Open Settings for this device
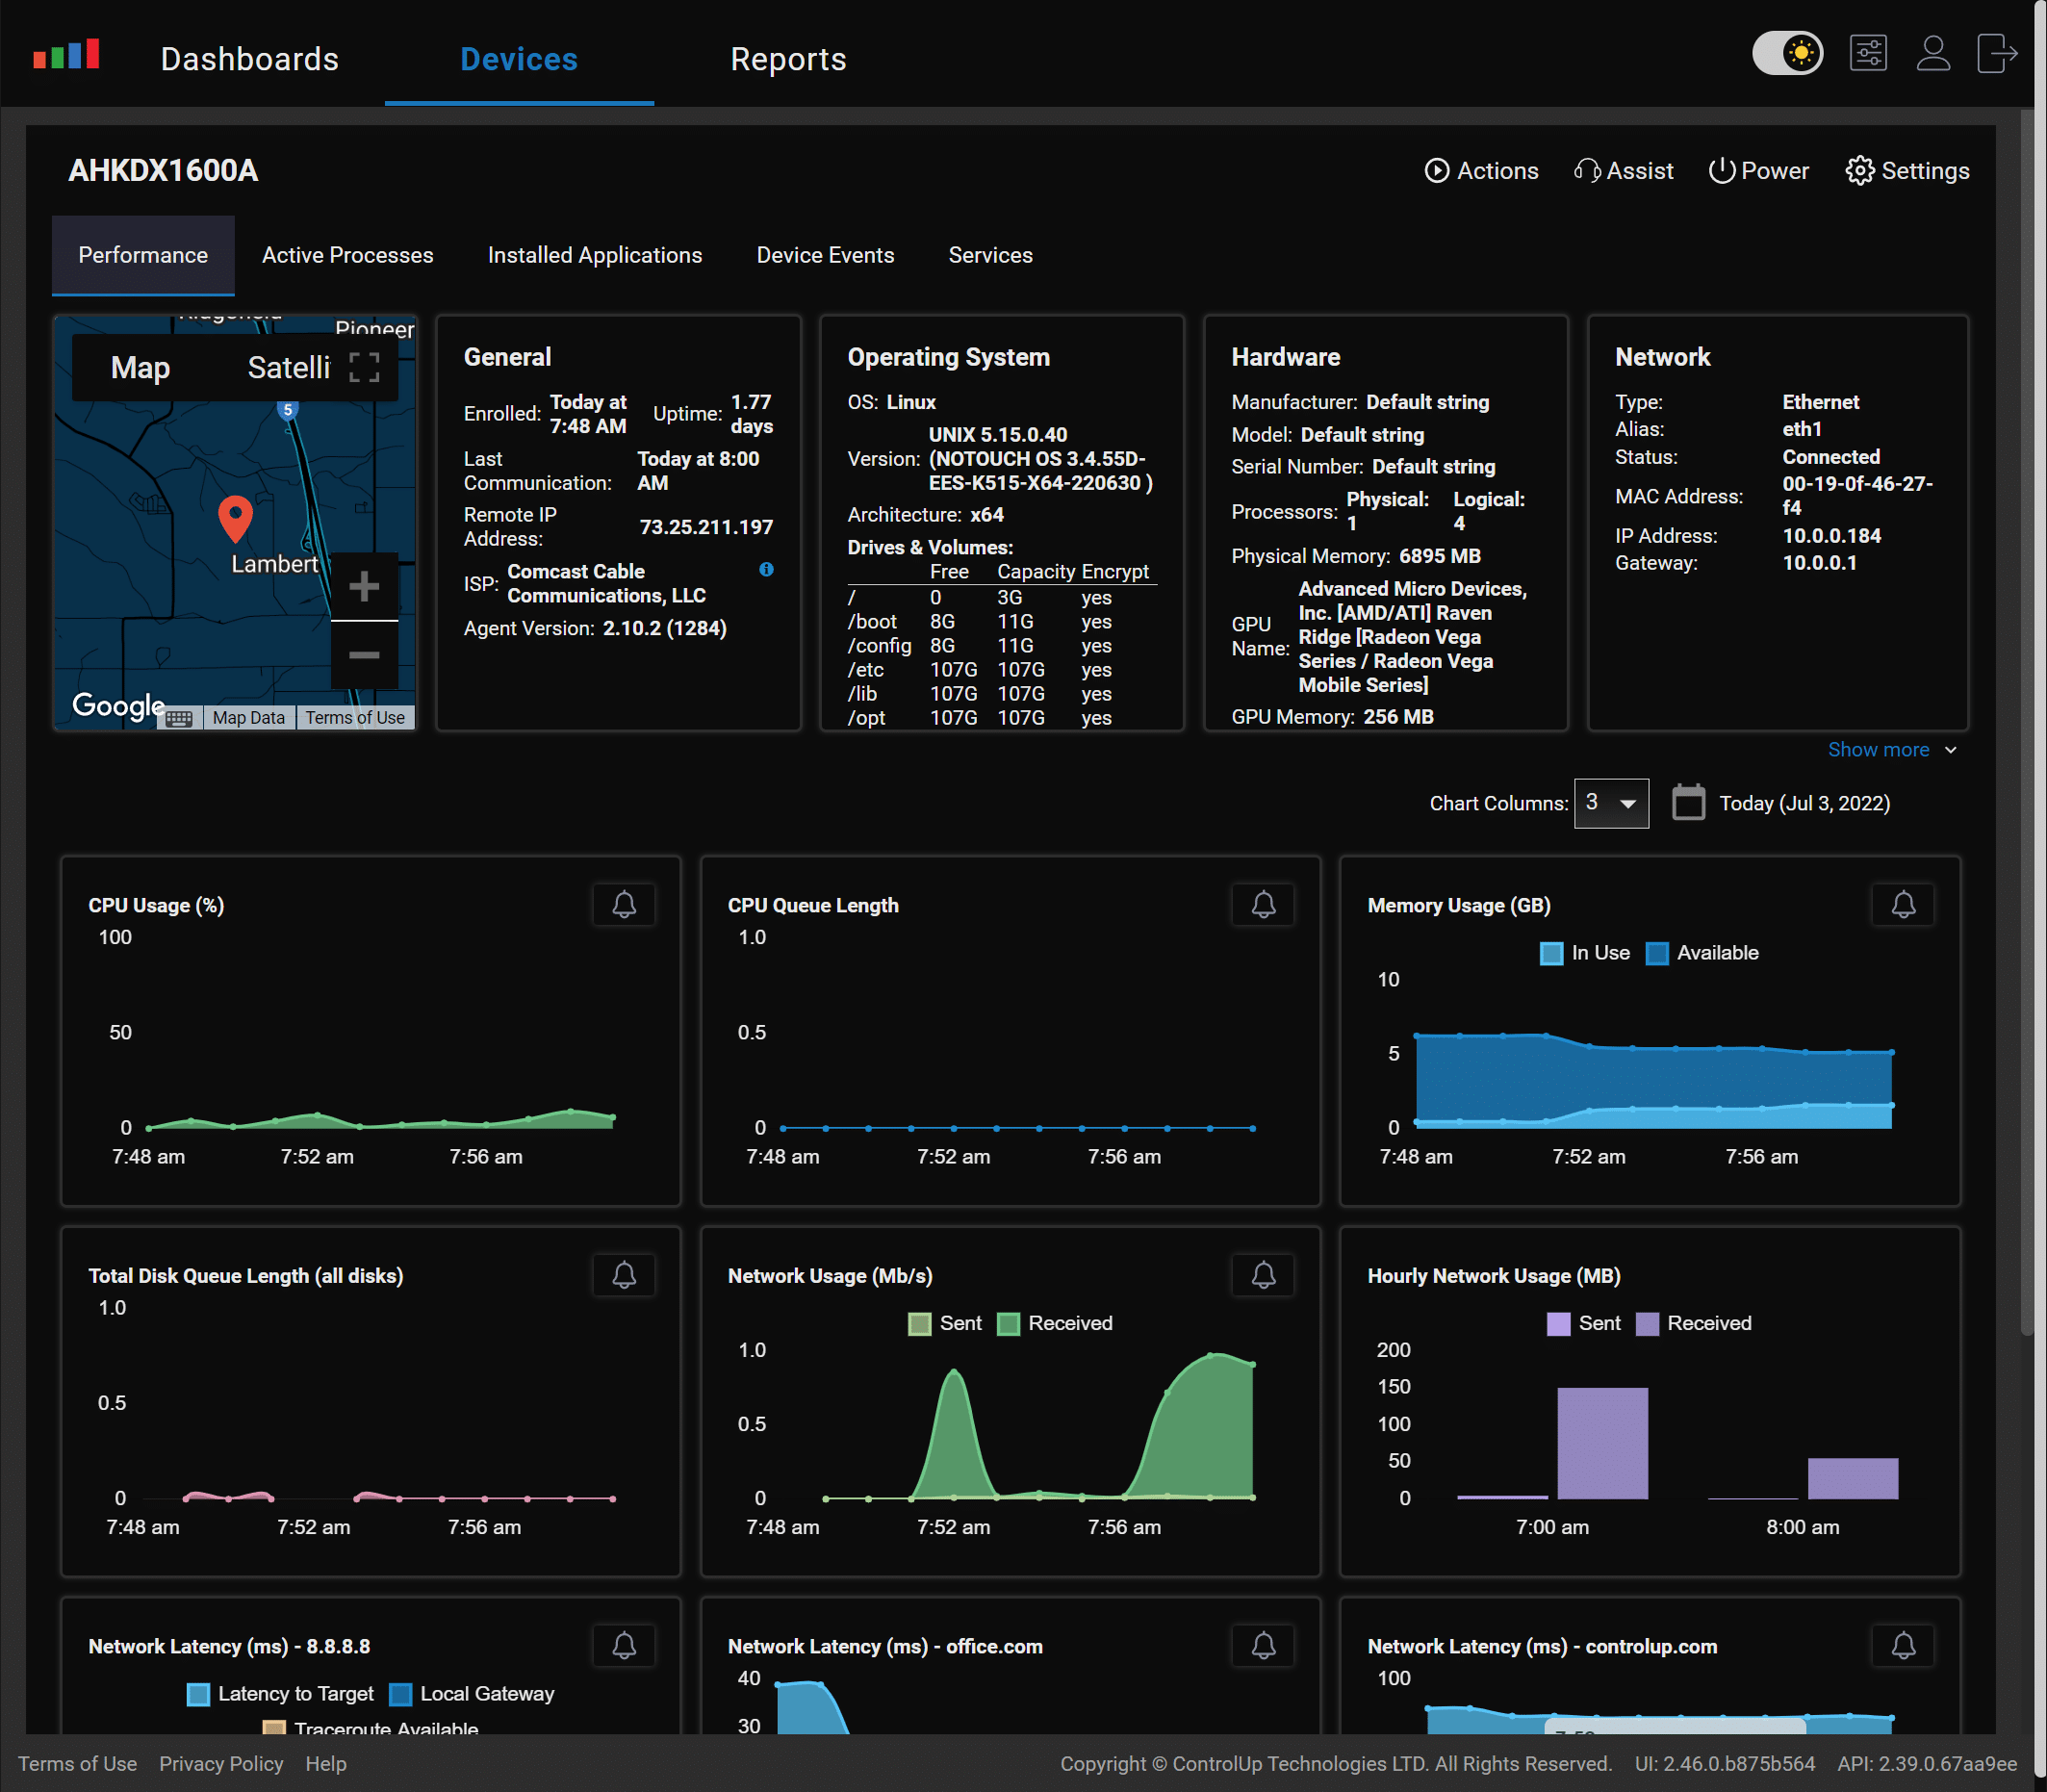2047x1792 pixels. 1907,170
